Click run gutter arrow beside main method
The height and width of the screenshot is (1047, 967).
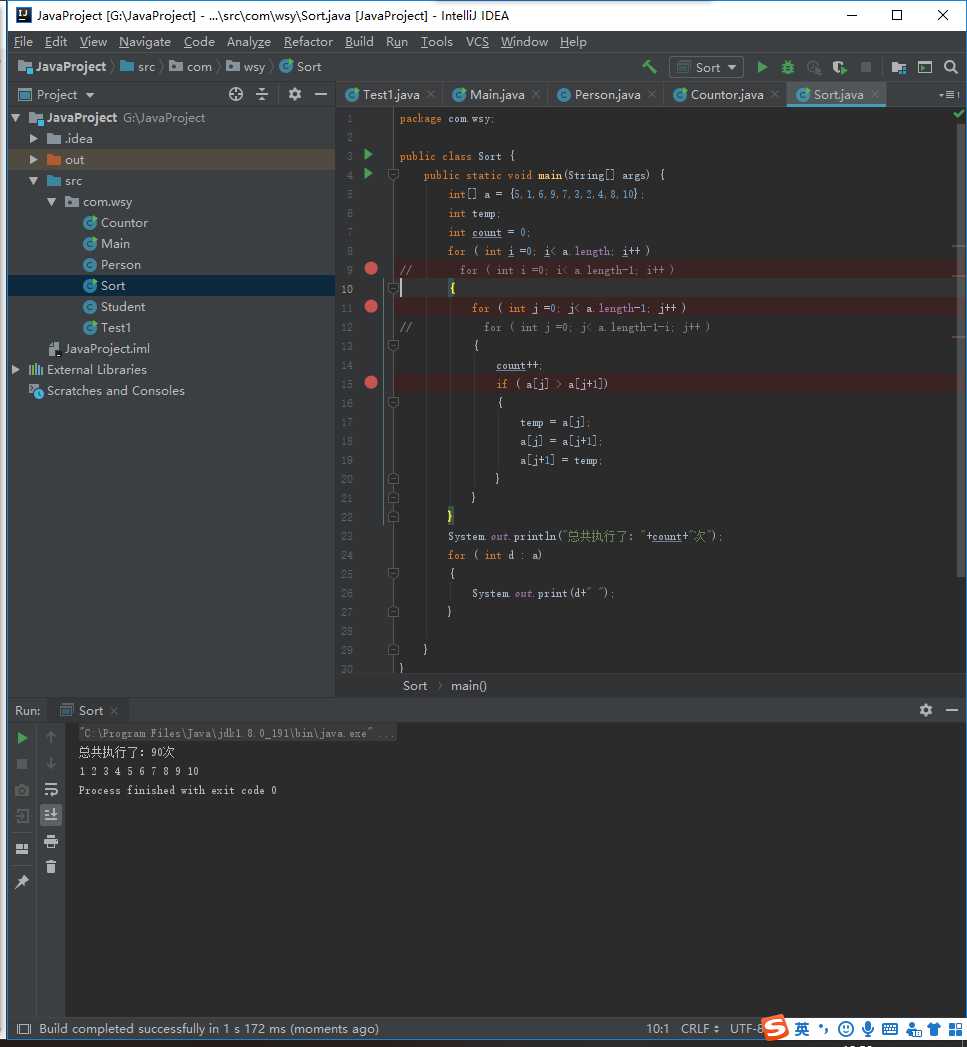click(x=368, y=174)
